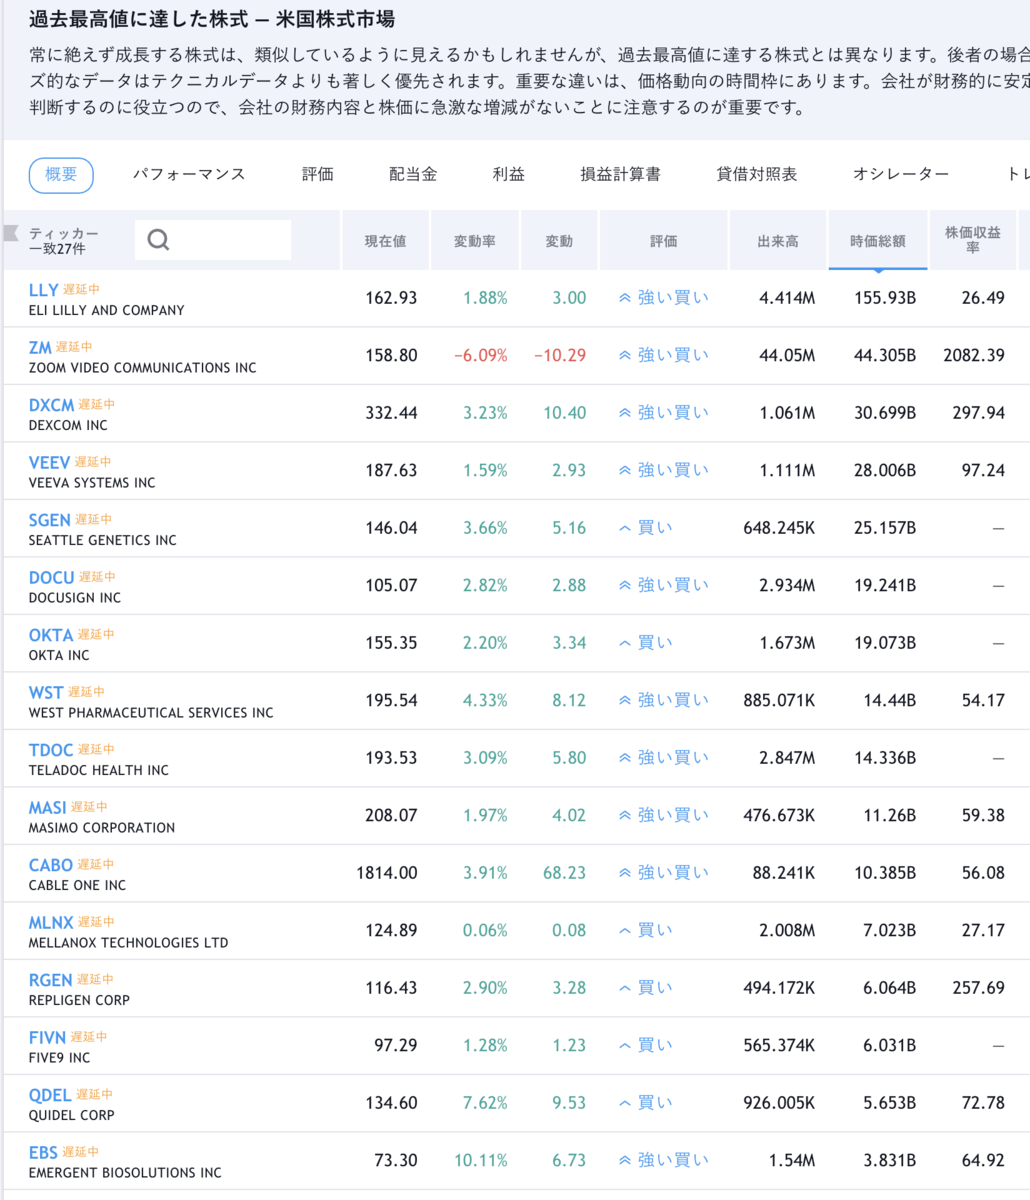Click EMERGENT BIOSOLUTIONS INC name
This screenshot has height=1200, width=1030.
(126, 1173)
